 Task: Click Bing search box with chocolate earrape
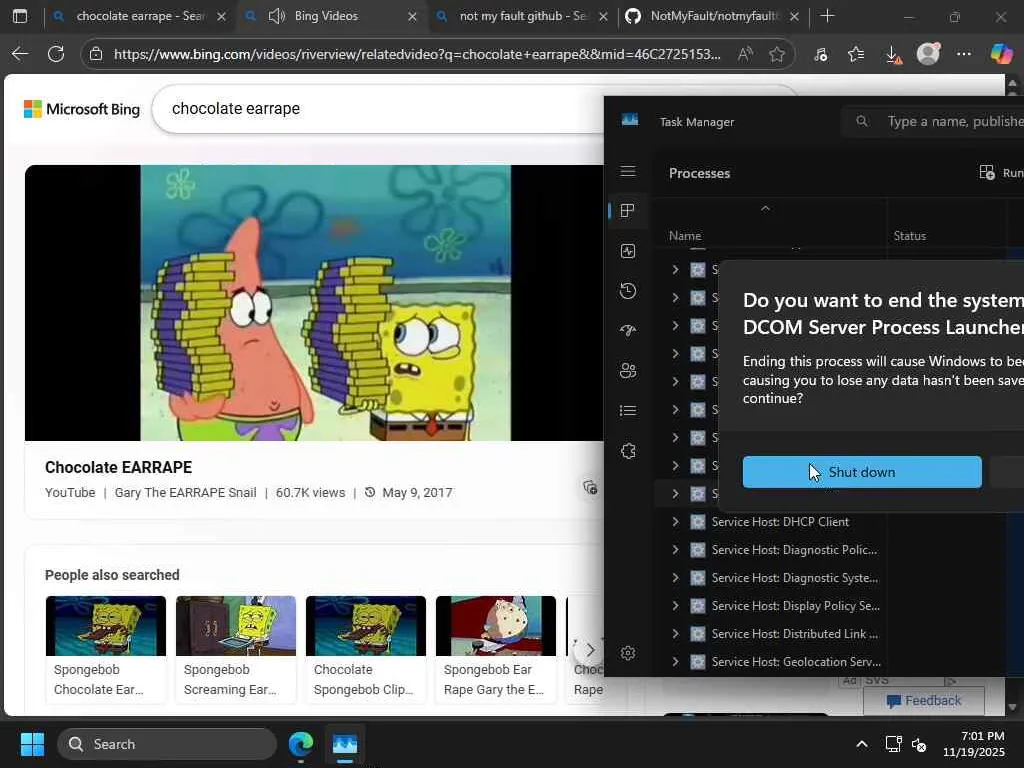pos(379,108)
